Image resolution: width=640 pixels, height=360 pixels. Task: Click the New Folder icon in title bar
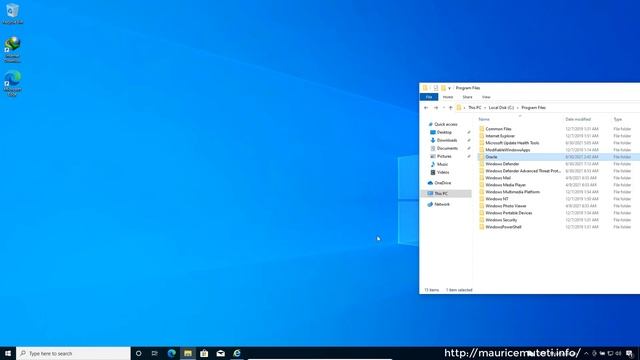click(443, 88)
